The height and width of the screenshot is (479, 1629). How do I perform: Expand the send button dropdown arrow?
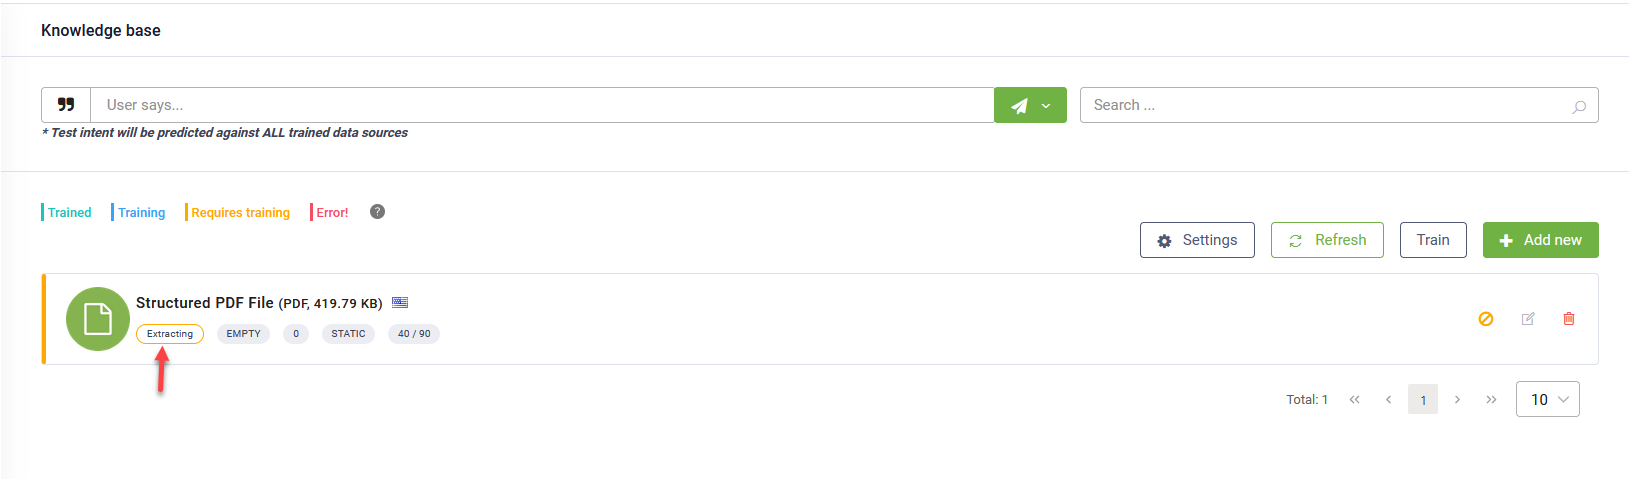(x=1046, y=106)
